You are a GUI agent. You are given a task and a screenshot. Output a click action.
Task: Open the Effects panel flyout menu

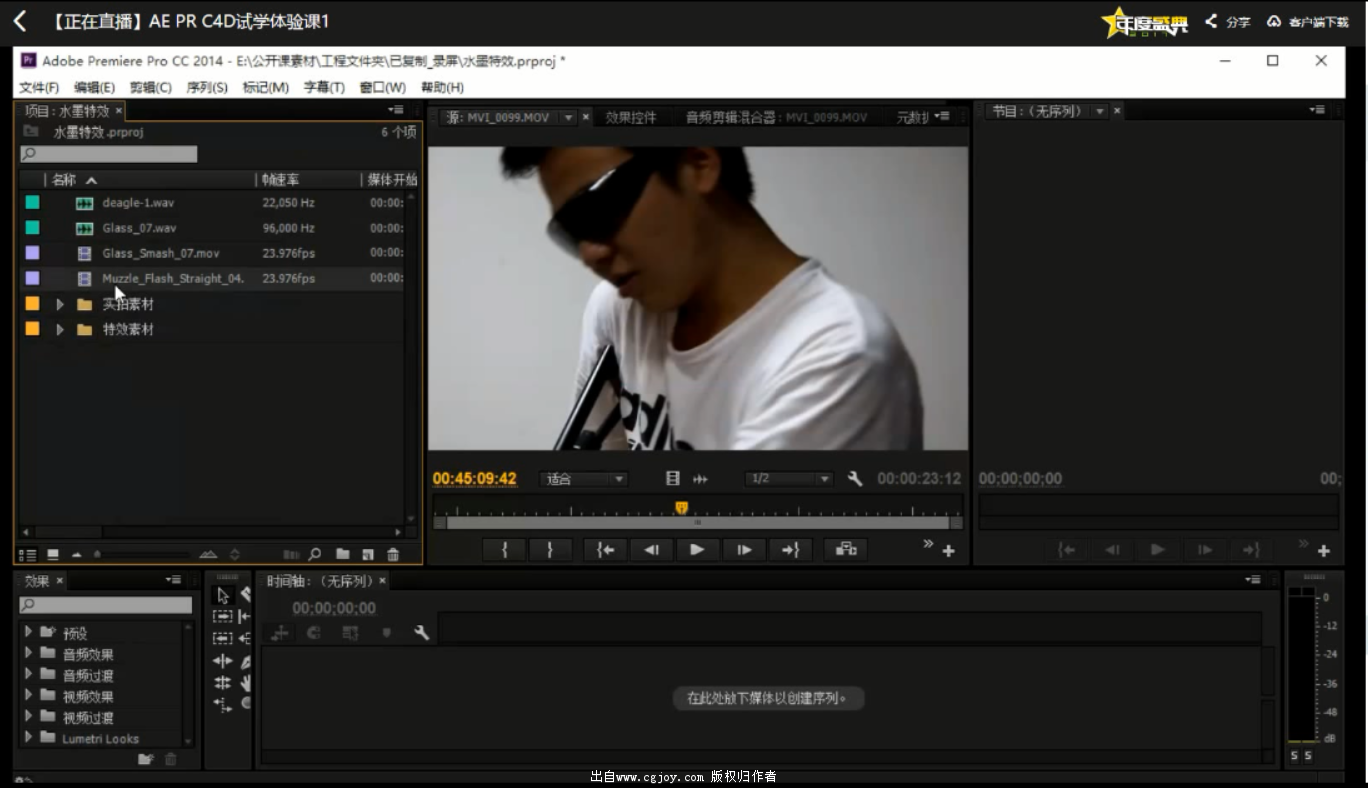[174, 580]
